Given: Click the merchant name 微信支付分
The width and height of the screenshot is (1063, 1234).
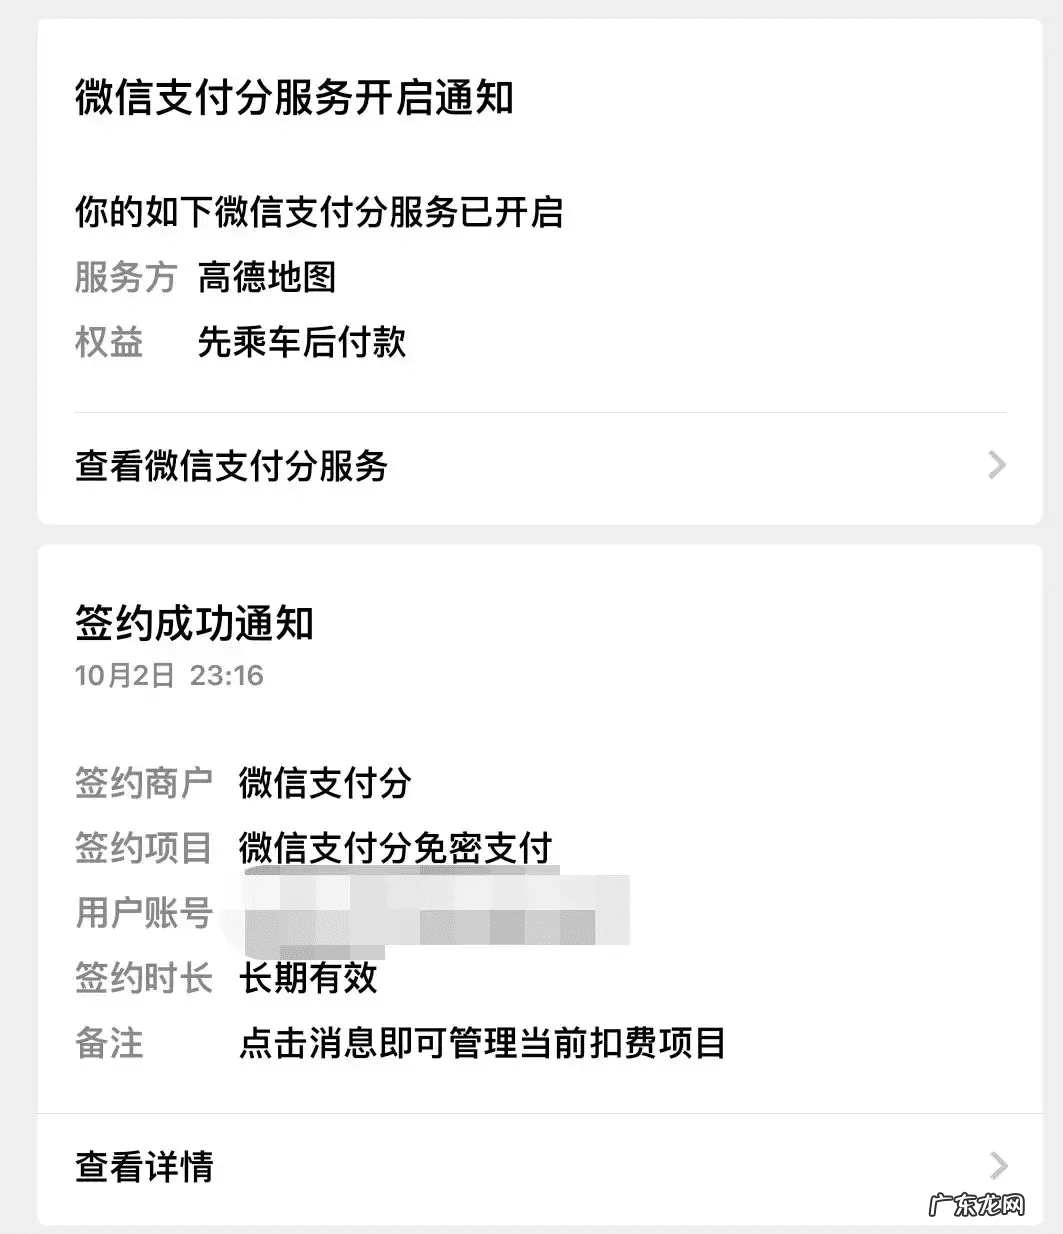Looking at the screenshot, I should [x=325, y=784].
